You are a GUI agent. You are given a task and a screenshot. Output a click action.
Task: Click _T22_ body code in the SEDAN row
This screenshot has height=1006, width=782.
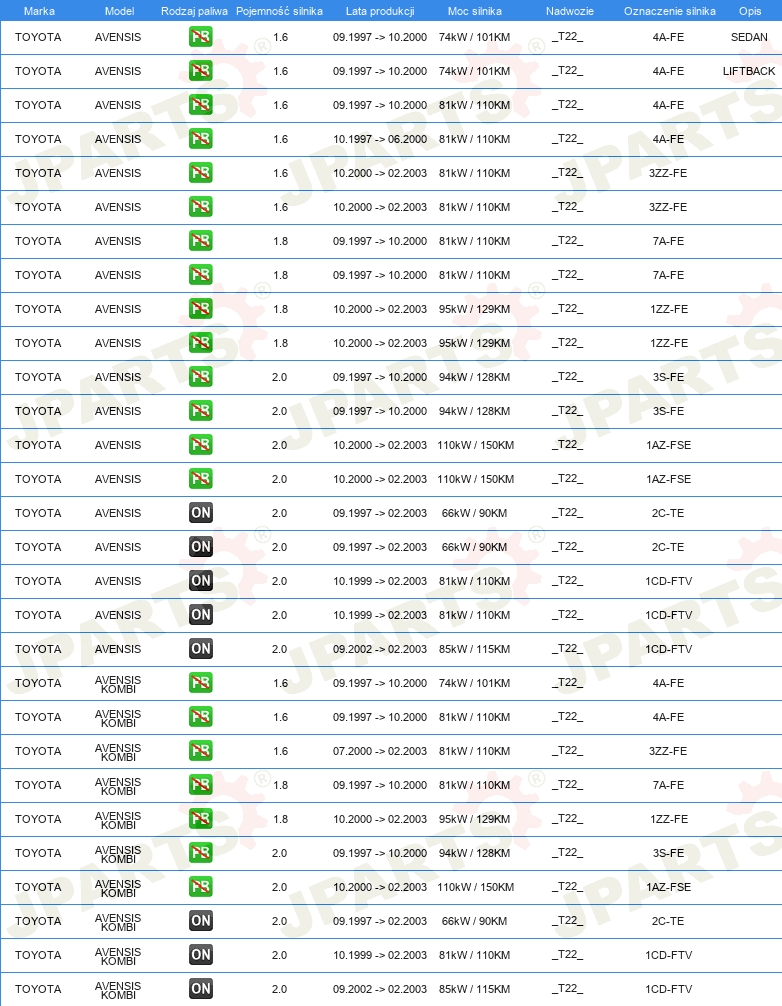tap(568, 37)
